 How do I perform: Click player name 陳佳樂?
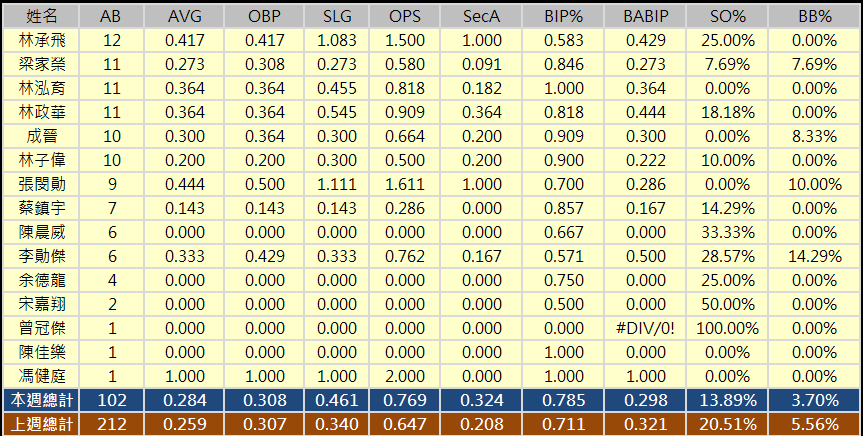pyautogui.click(x=42, y=352)
